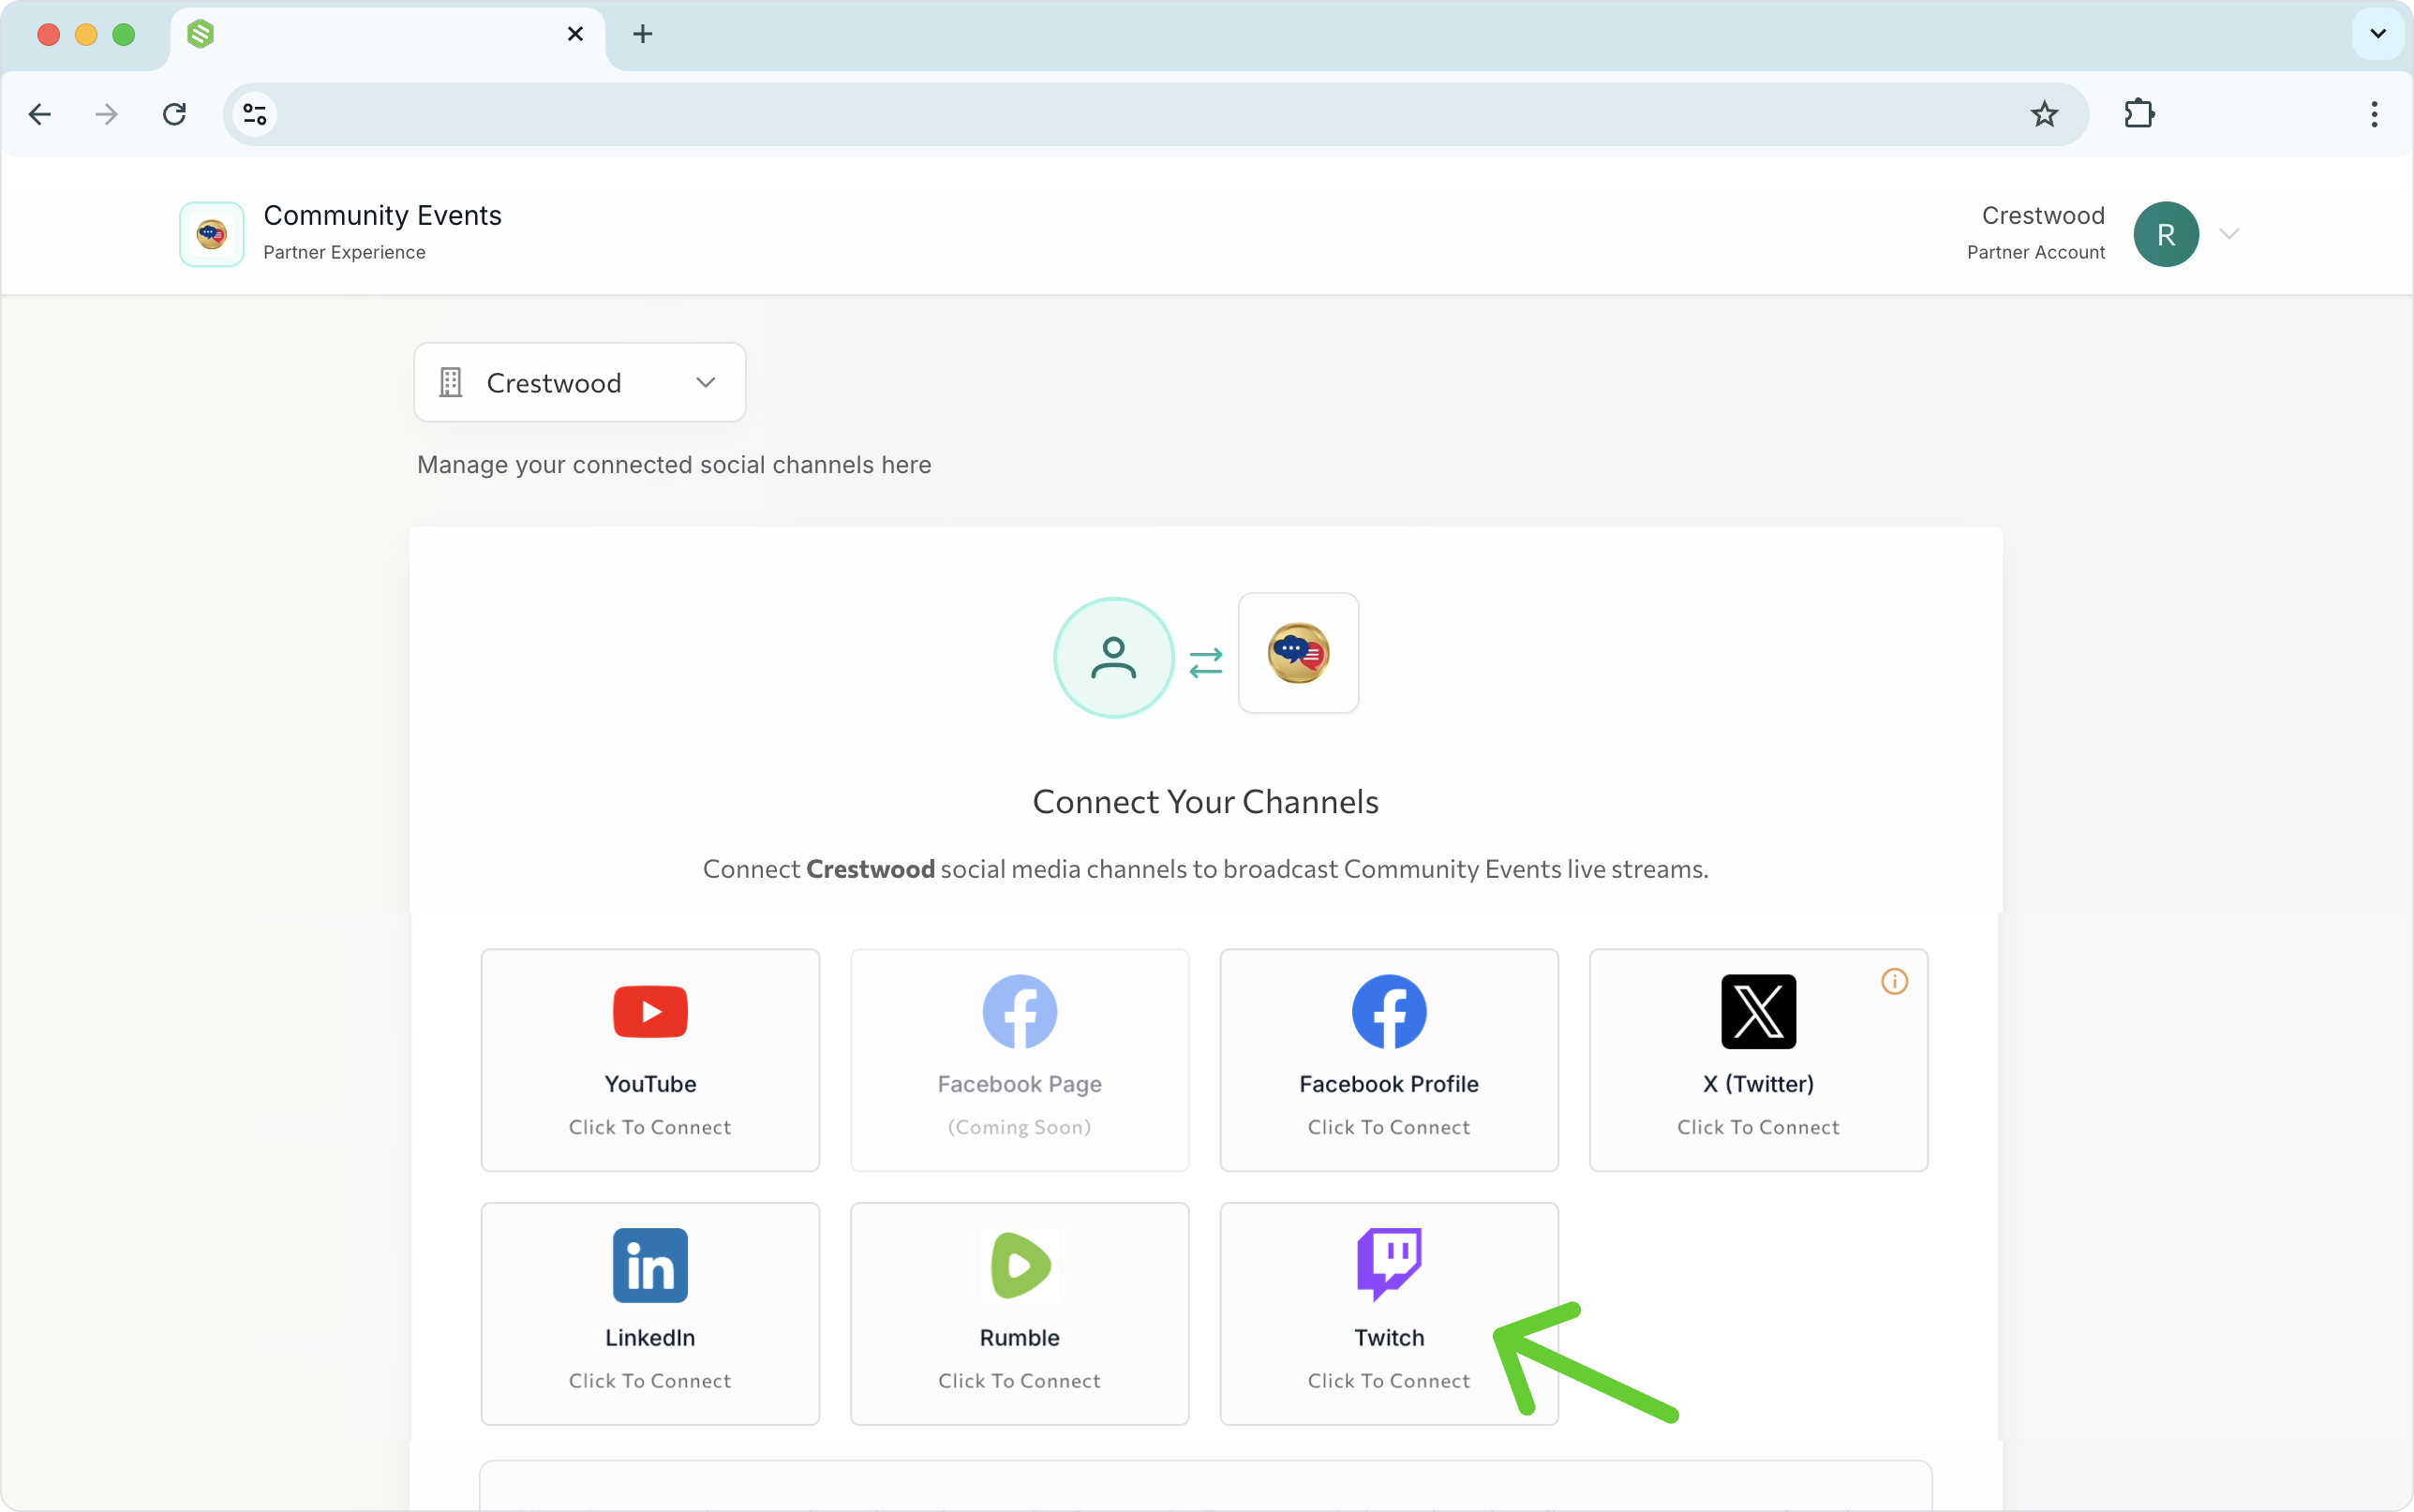Click the Community Events header title
The width and height of the screenshot is (2414, 1512).
pyautogui.click(x=382, y=215)
